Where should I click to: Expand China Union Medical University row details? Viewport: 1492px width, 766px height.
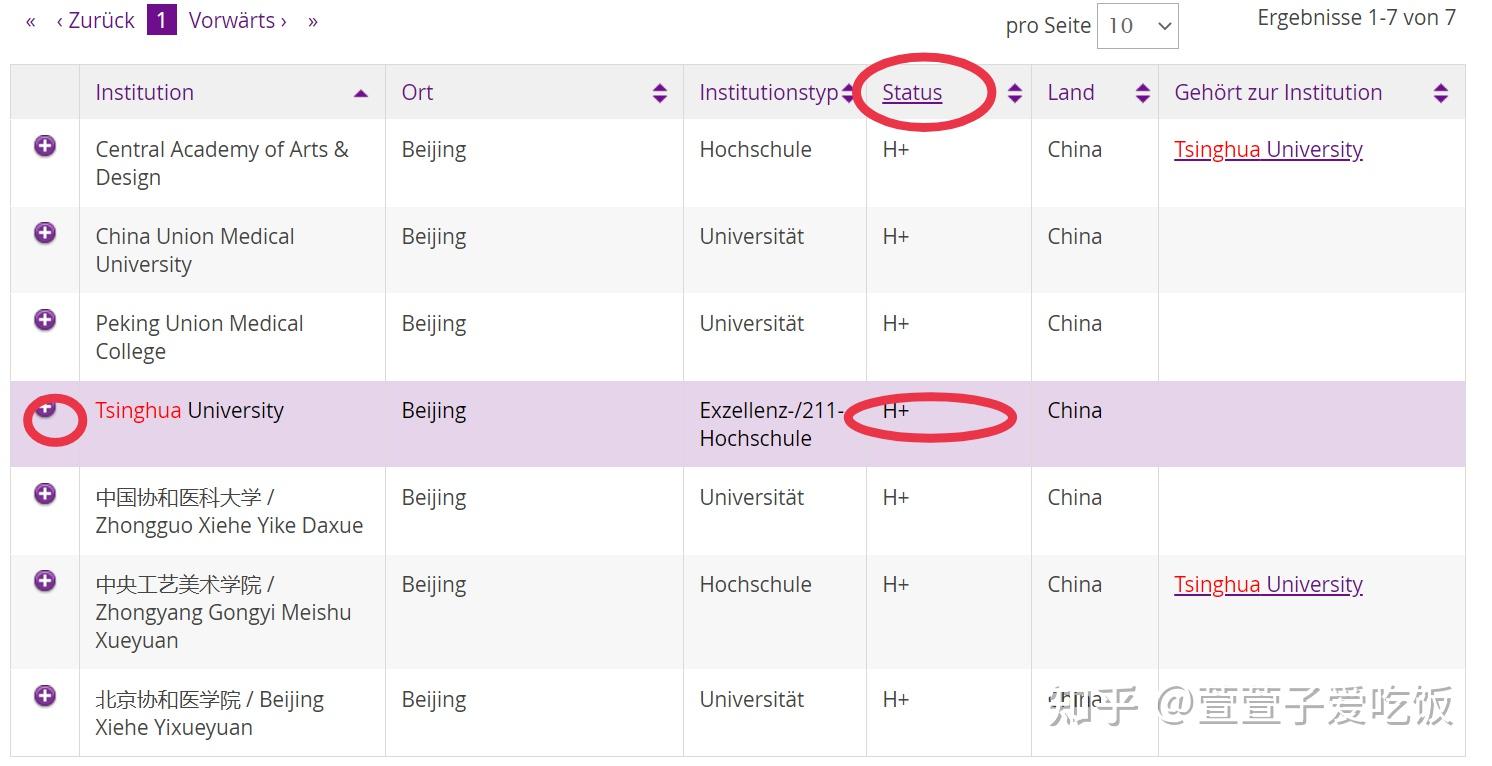pyautogui.click(x=45, y=234)
